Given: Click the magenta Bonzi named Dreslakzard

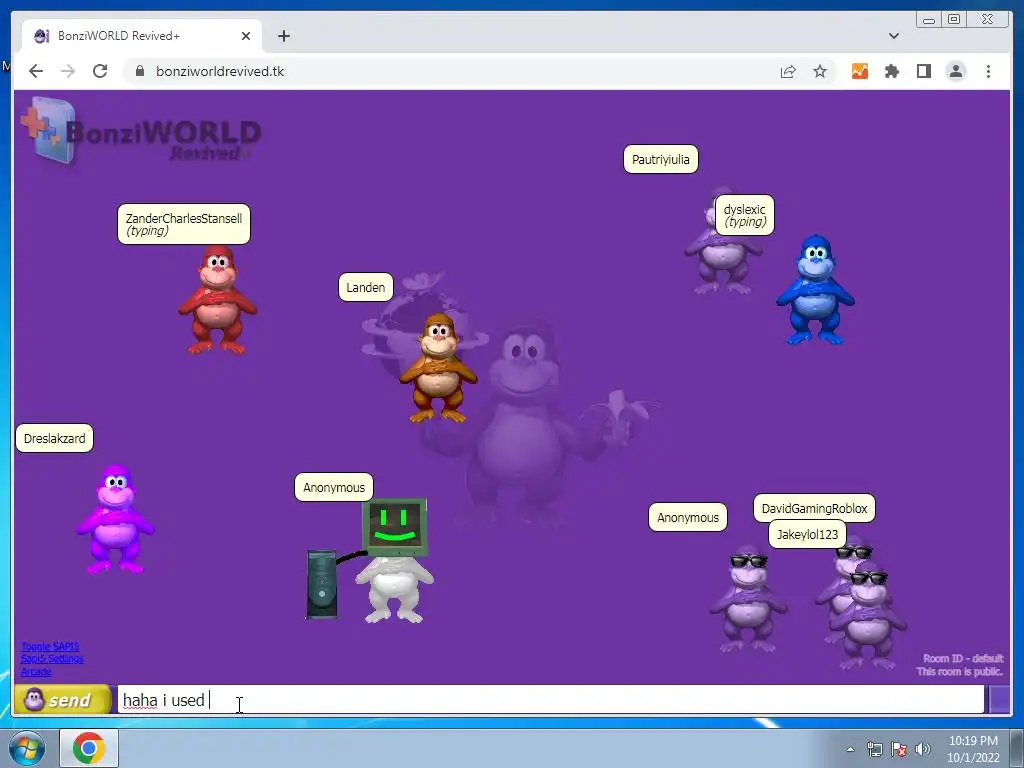Looking at the screenshot, I should (x=116, y=519).
